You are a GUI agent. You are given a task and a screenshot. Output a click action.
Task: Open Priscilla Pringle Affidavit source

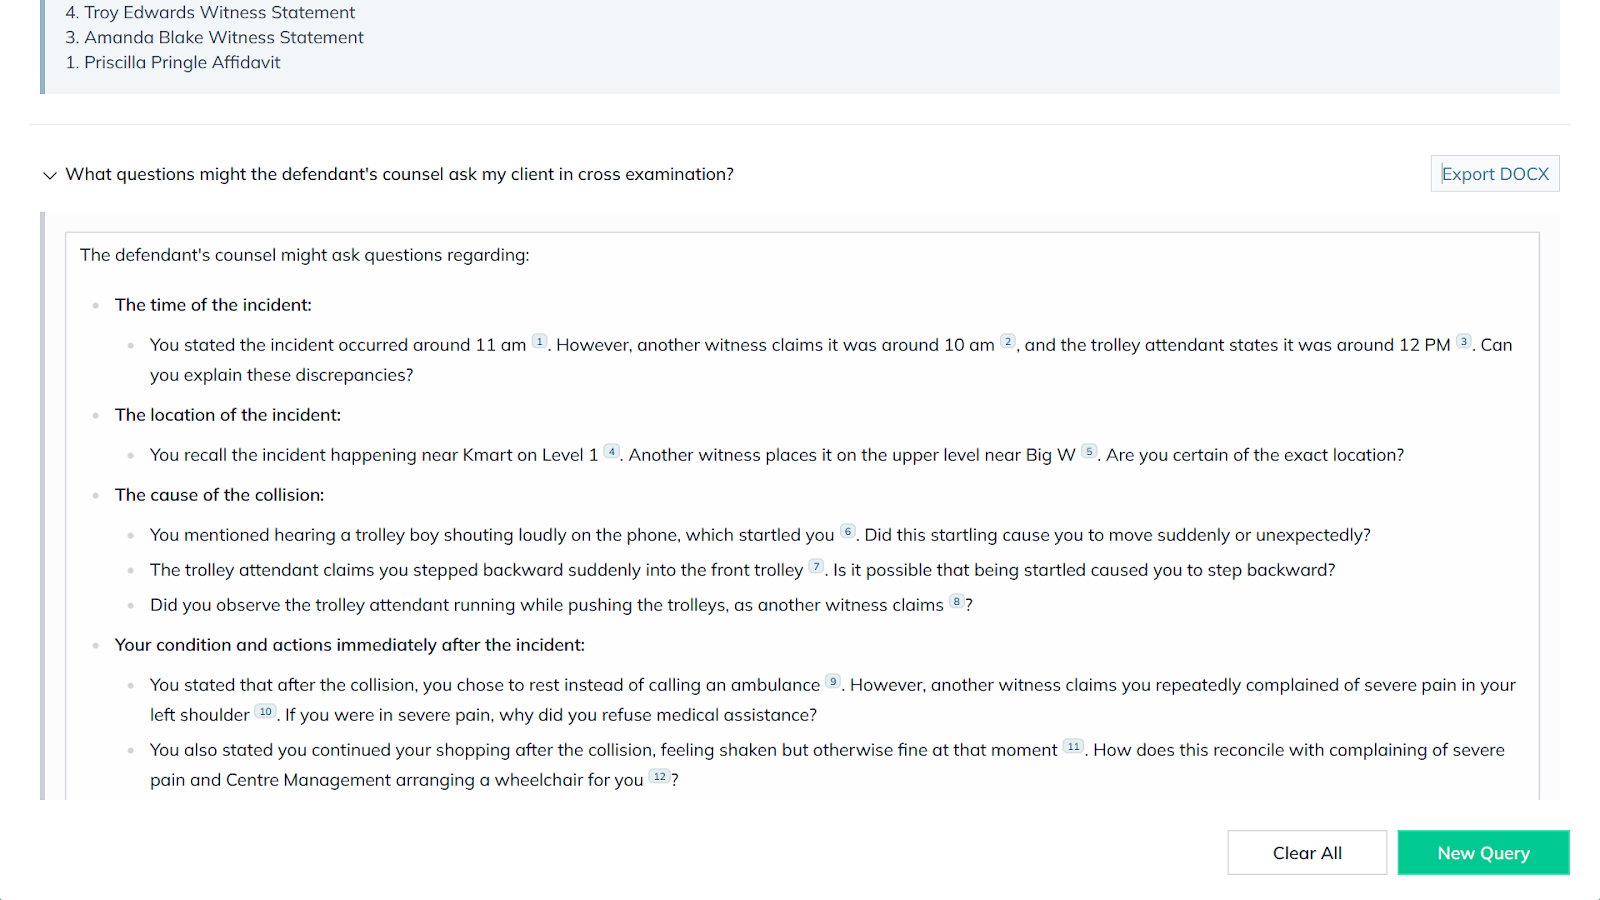coord(182,63)
